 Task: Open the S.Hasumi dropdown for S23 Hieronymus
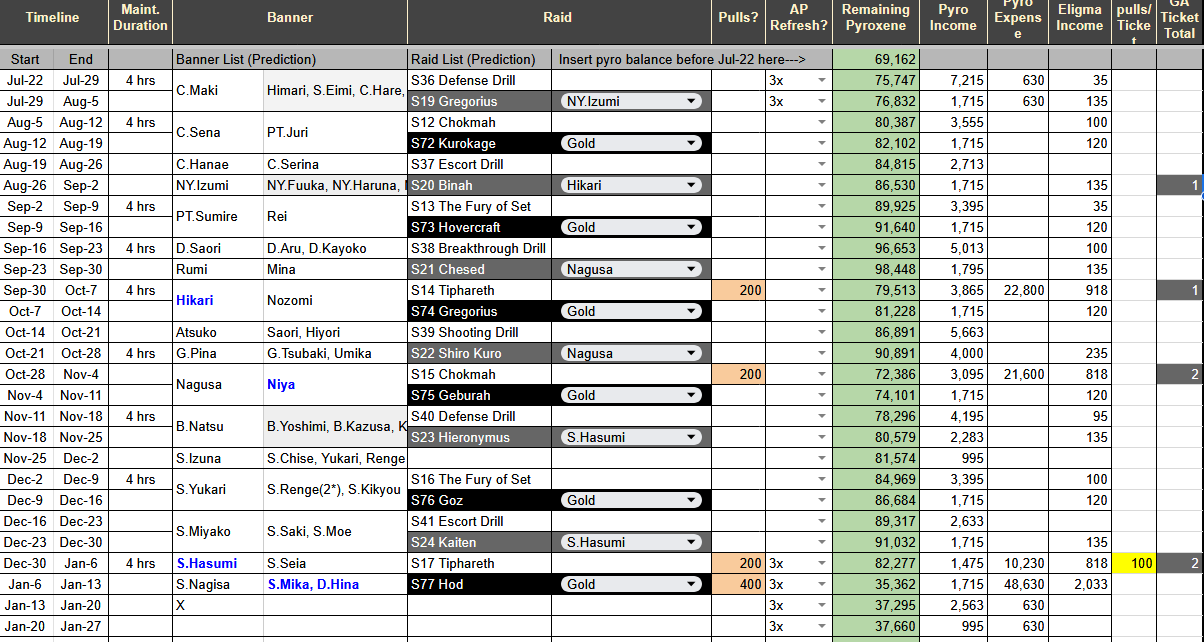(631, 437)
